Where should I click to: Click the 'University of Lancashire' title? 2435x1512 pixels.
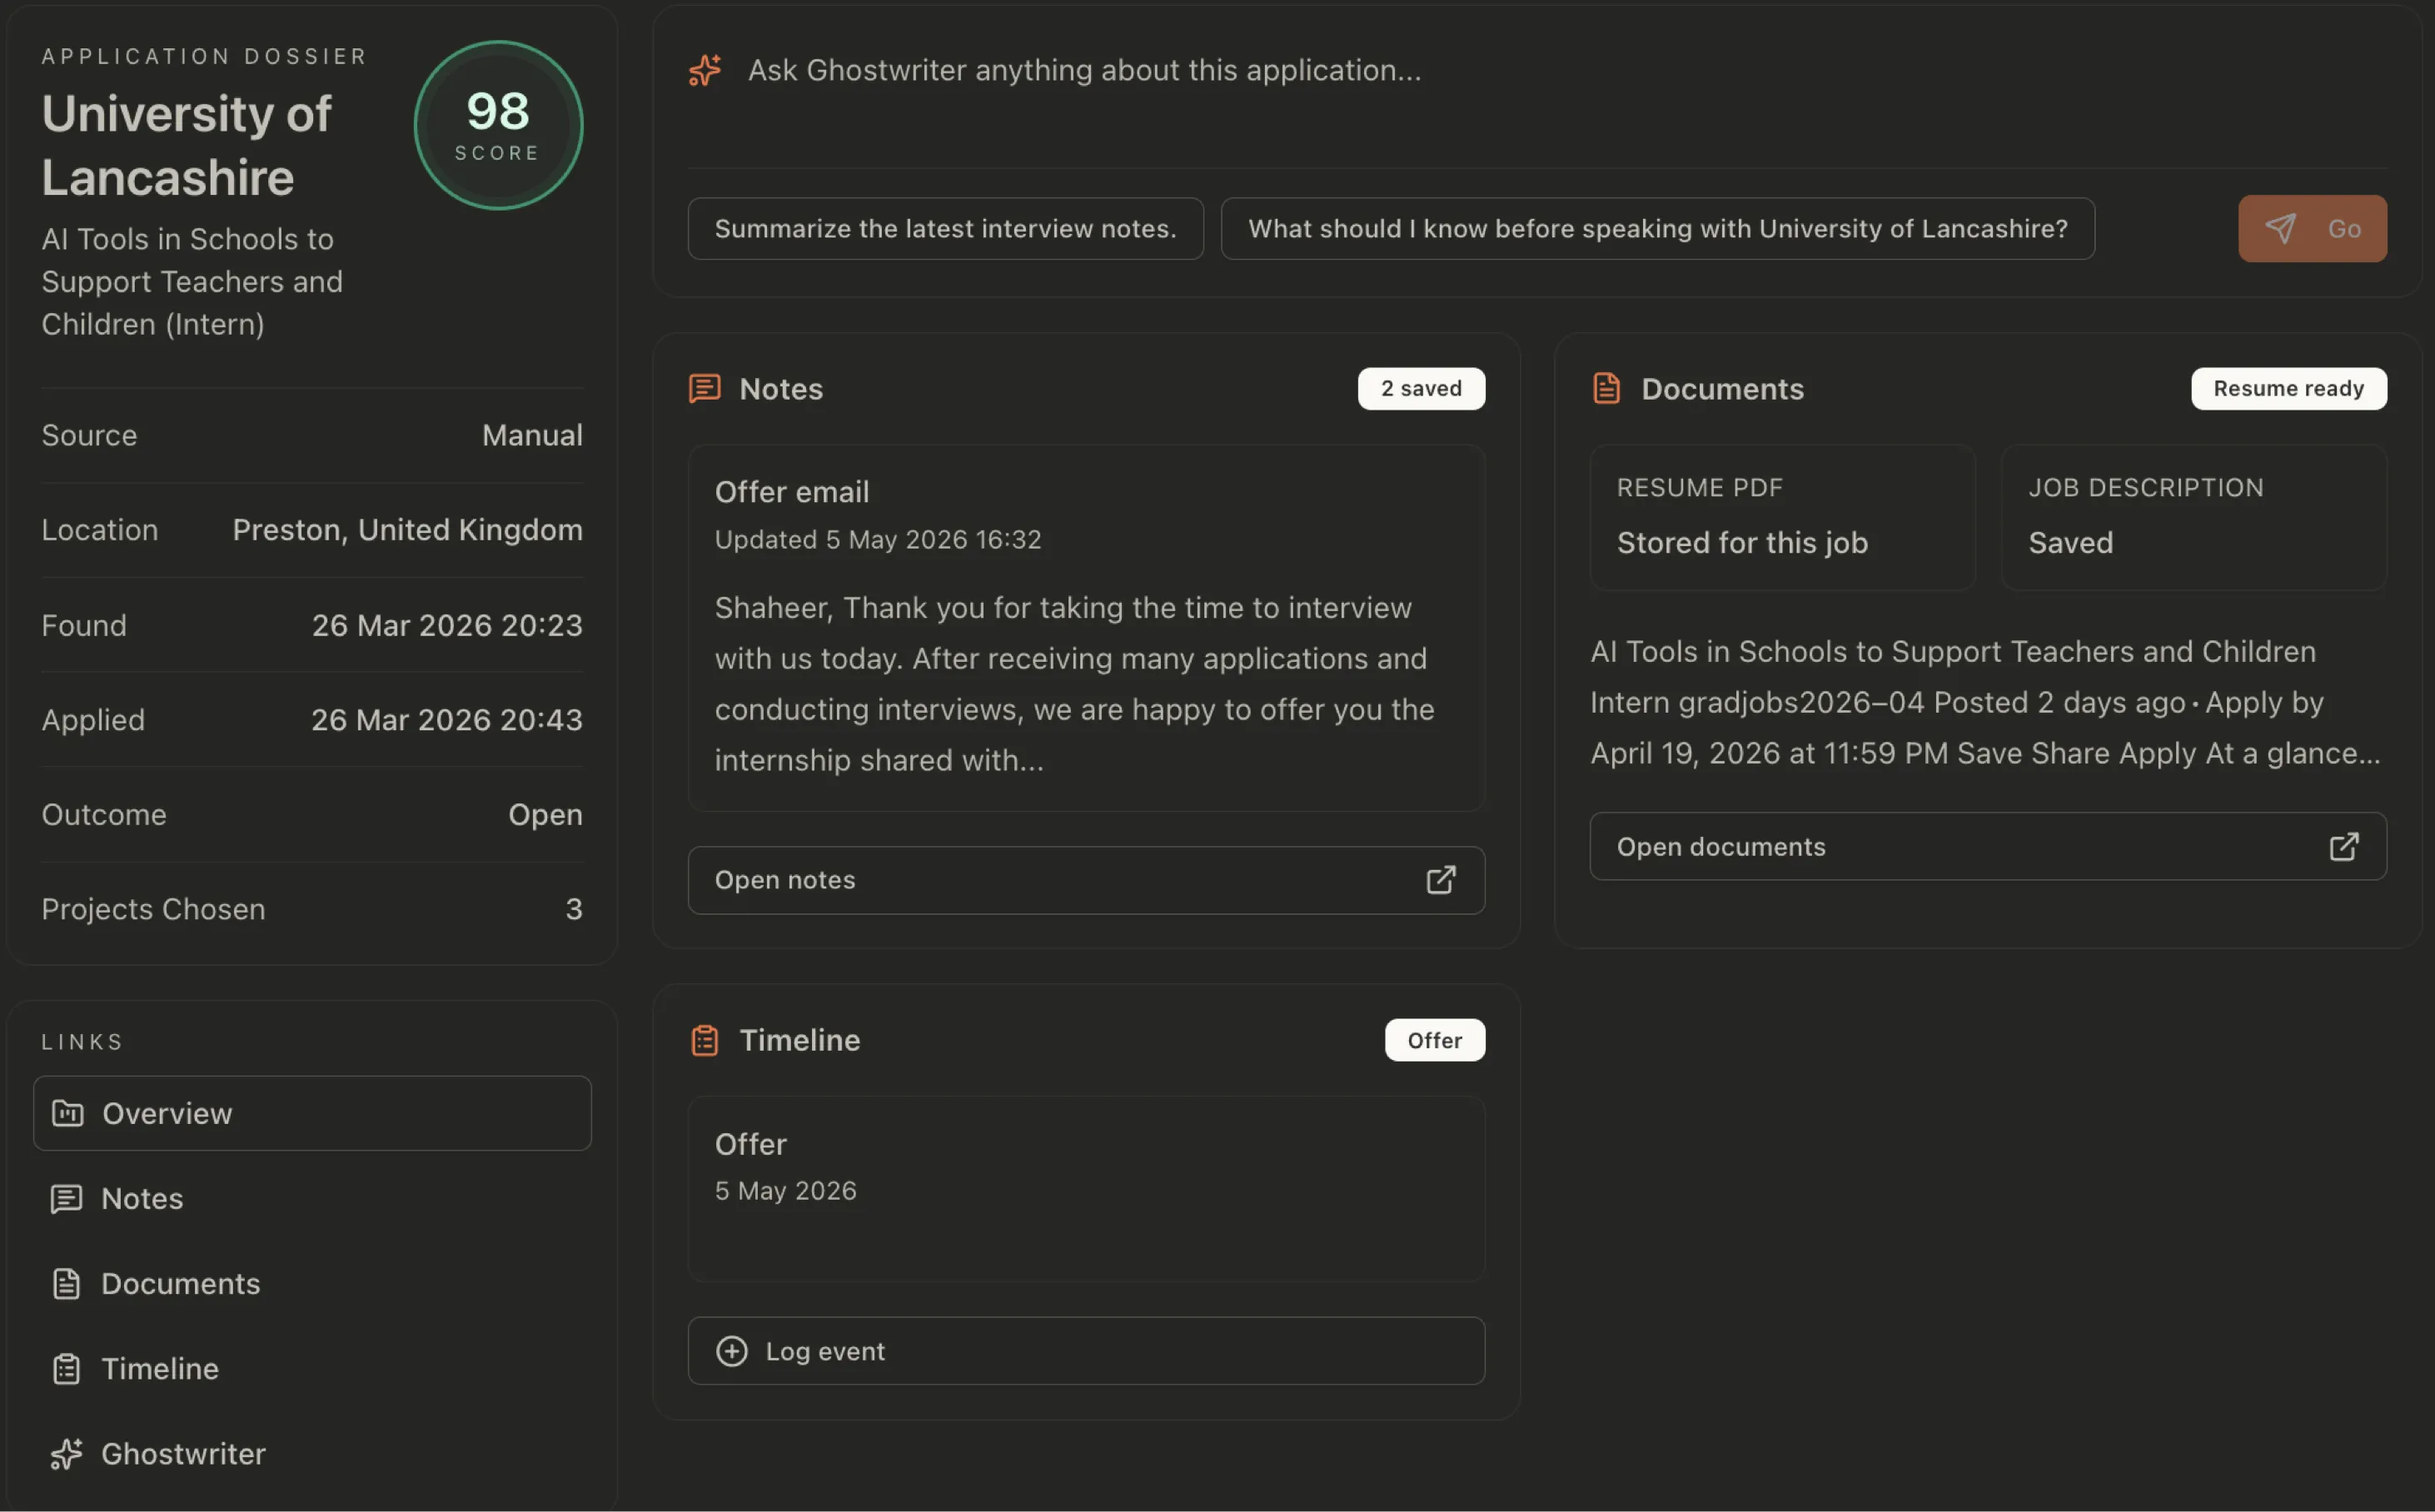click(186, 145)
